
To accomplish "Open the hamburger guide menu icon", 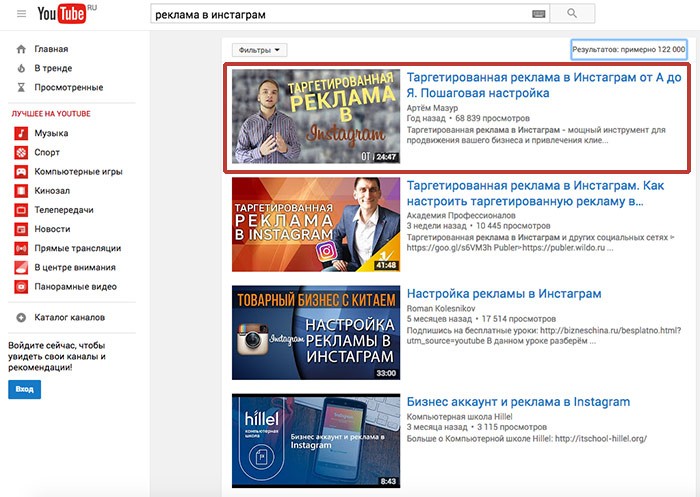I will [21, 14].
